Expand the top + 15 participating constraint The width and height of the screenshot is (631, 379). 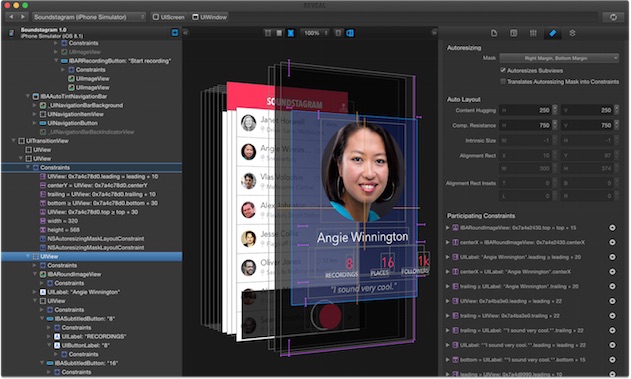[x=447, y=228]
